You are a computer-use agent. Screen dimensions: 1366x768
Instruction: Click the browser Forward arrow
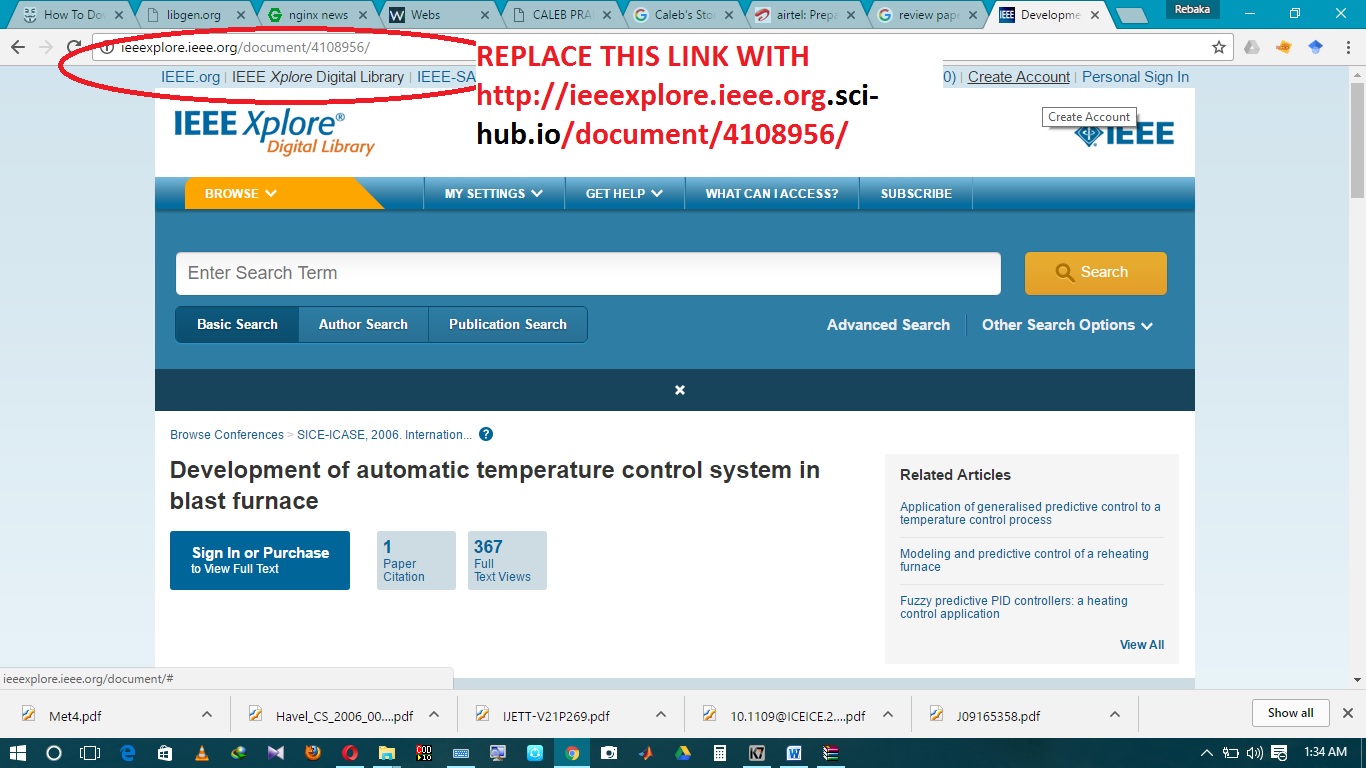tap(45, 47)
